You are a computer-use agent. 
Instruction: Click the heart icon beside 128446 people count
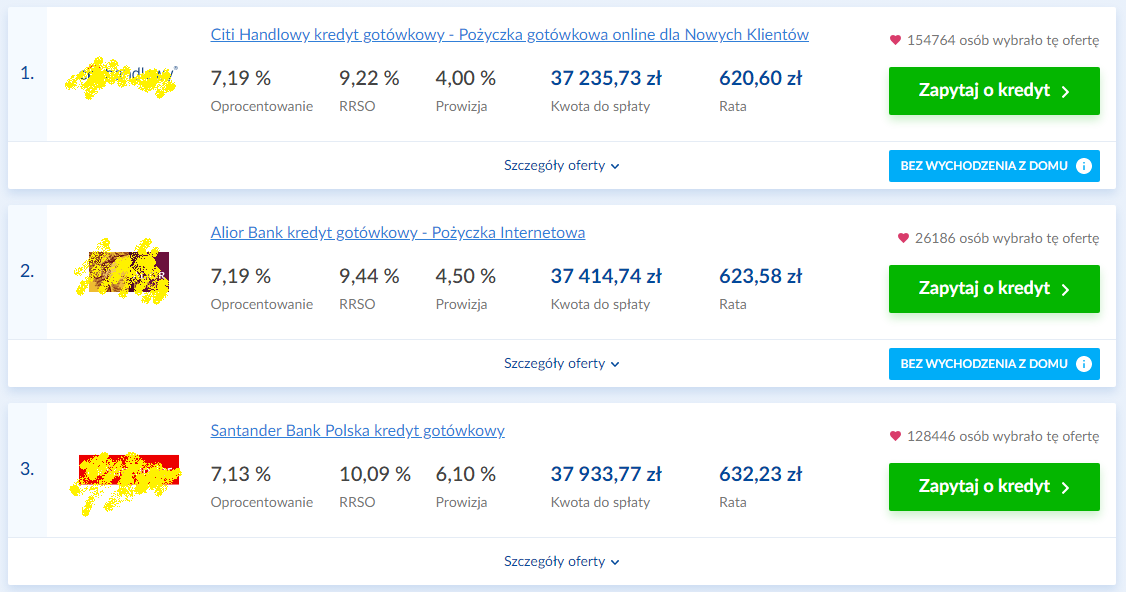point(895,437)
